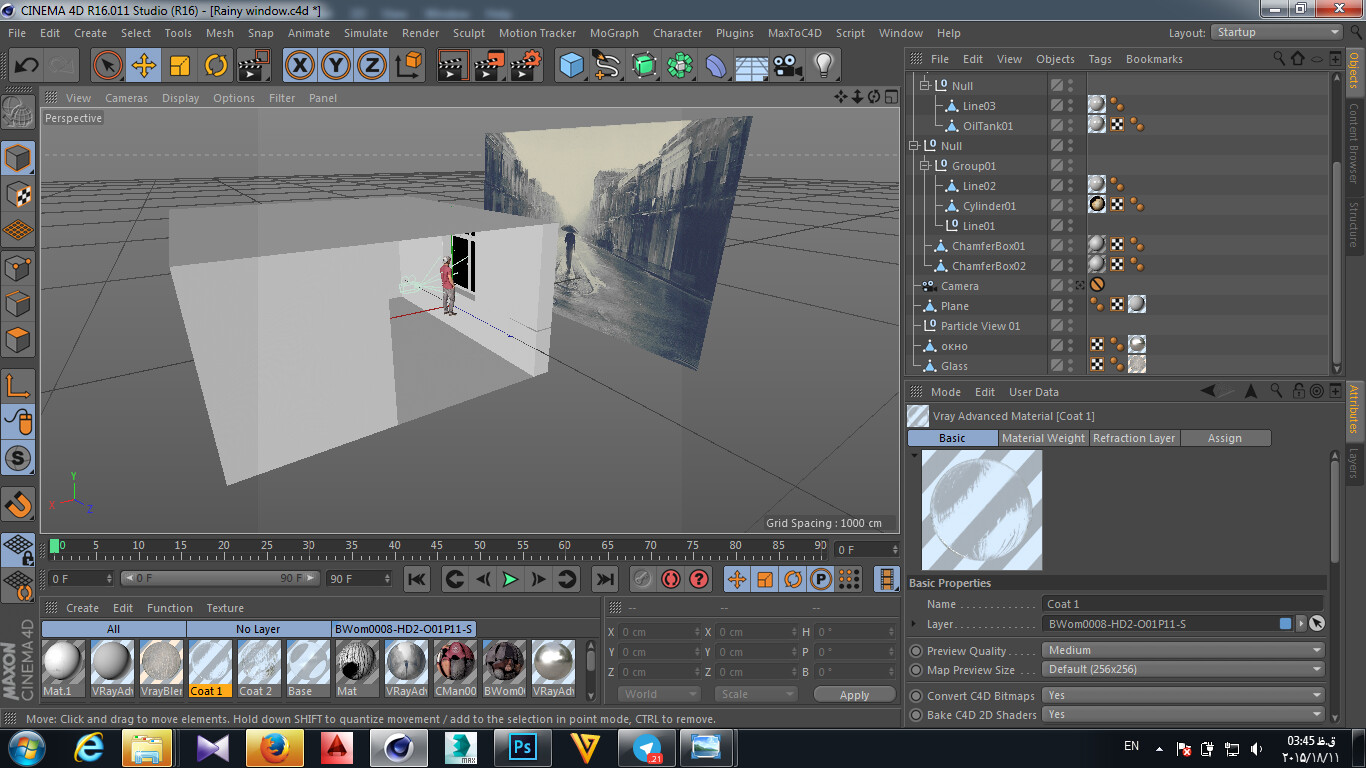Toggle Y-axis lock
The image size is (1366, 768).
click(x=336, y=66)
